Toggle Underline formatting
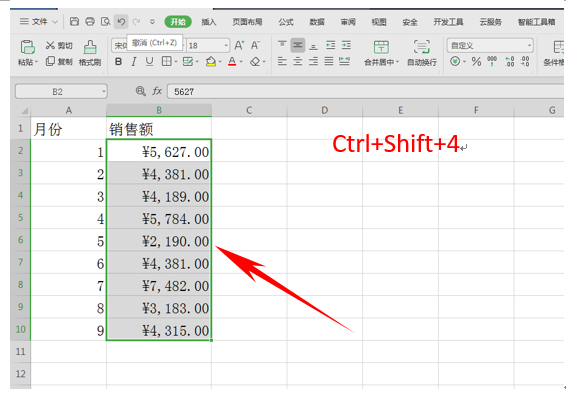The image size is (566, 396). (x=149, y=62)
